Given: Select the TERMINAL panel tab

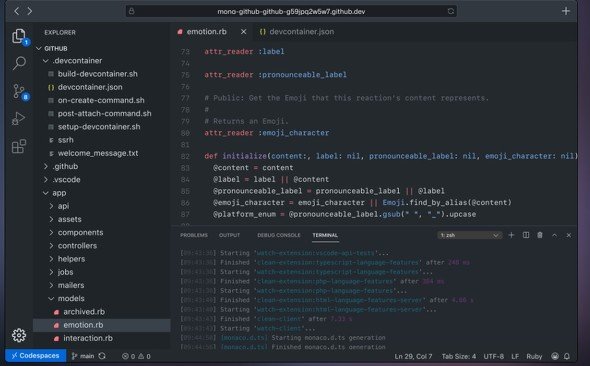Looking at the screenshot, I should pos(325,235).
